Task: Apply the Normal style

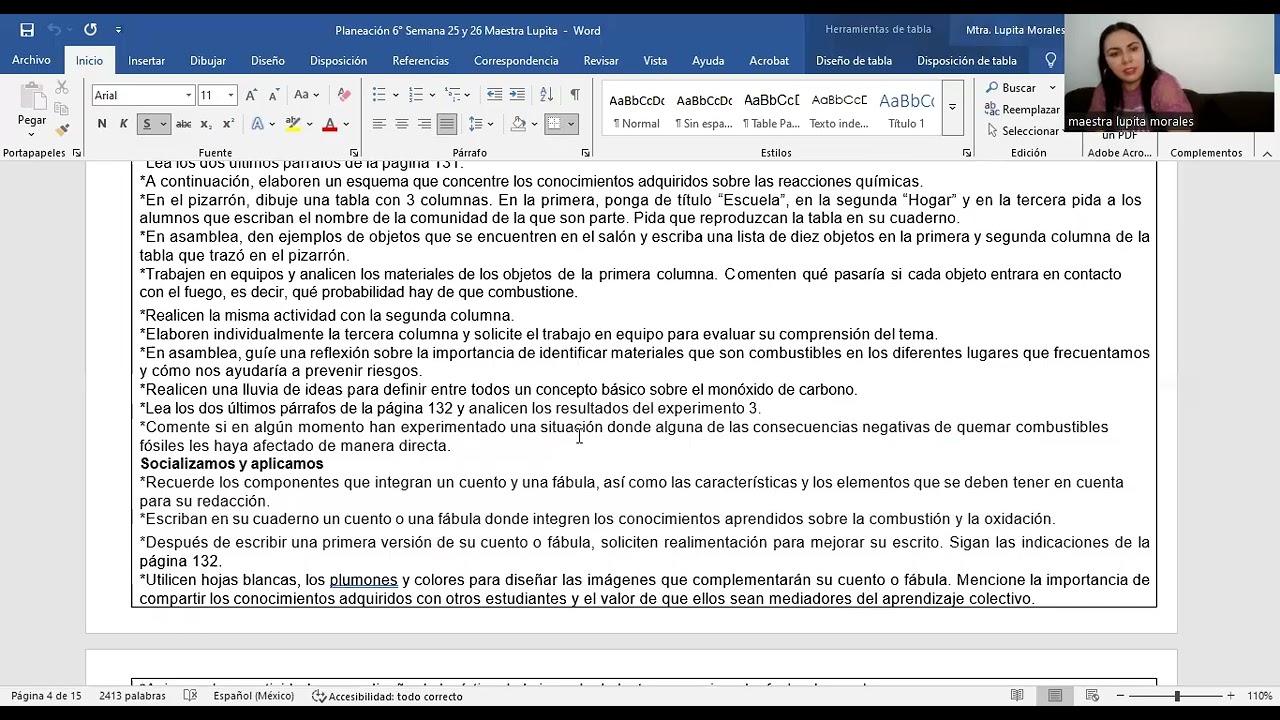Action: [x=637, y=109]
